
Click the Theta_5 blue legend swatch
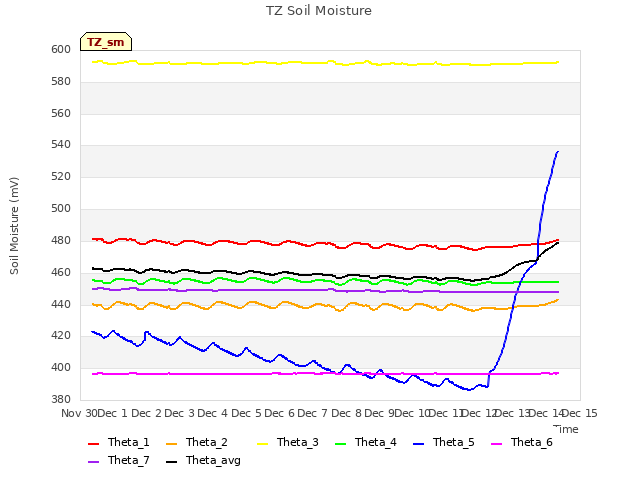pyautogui.click(x=418, y=444)
